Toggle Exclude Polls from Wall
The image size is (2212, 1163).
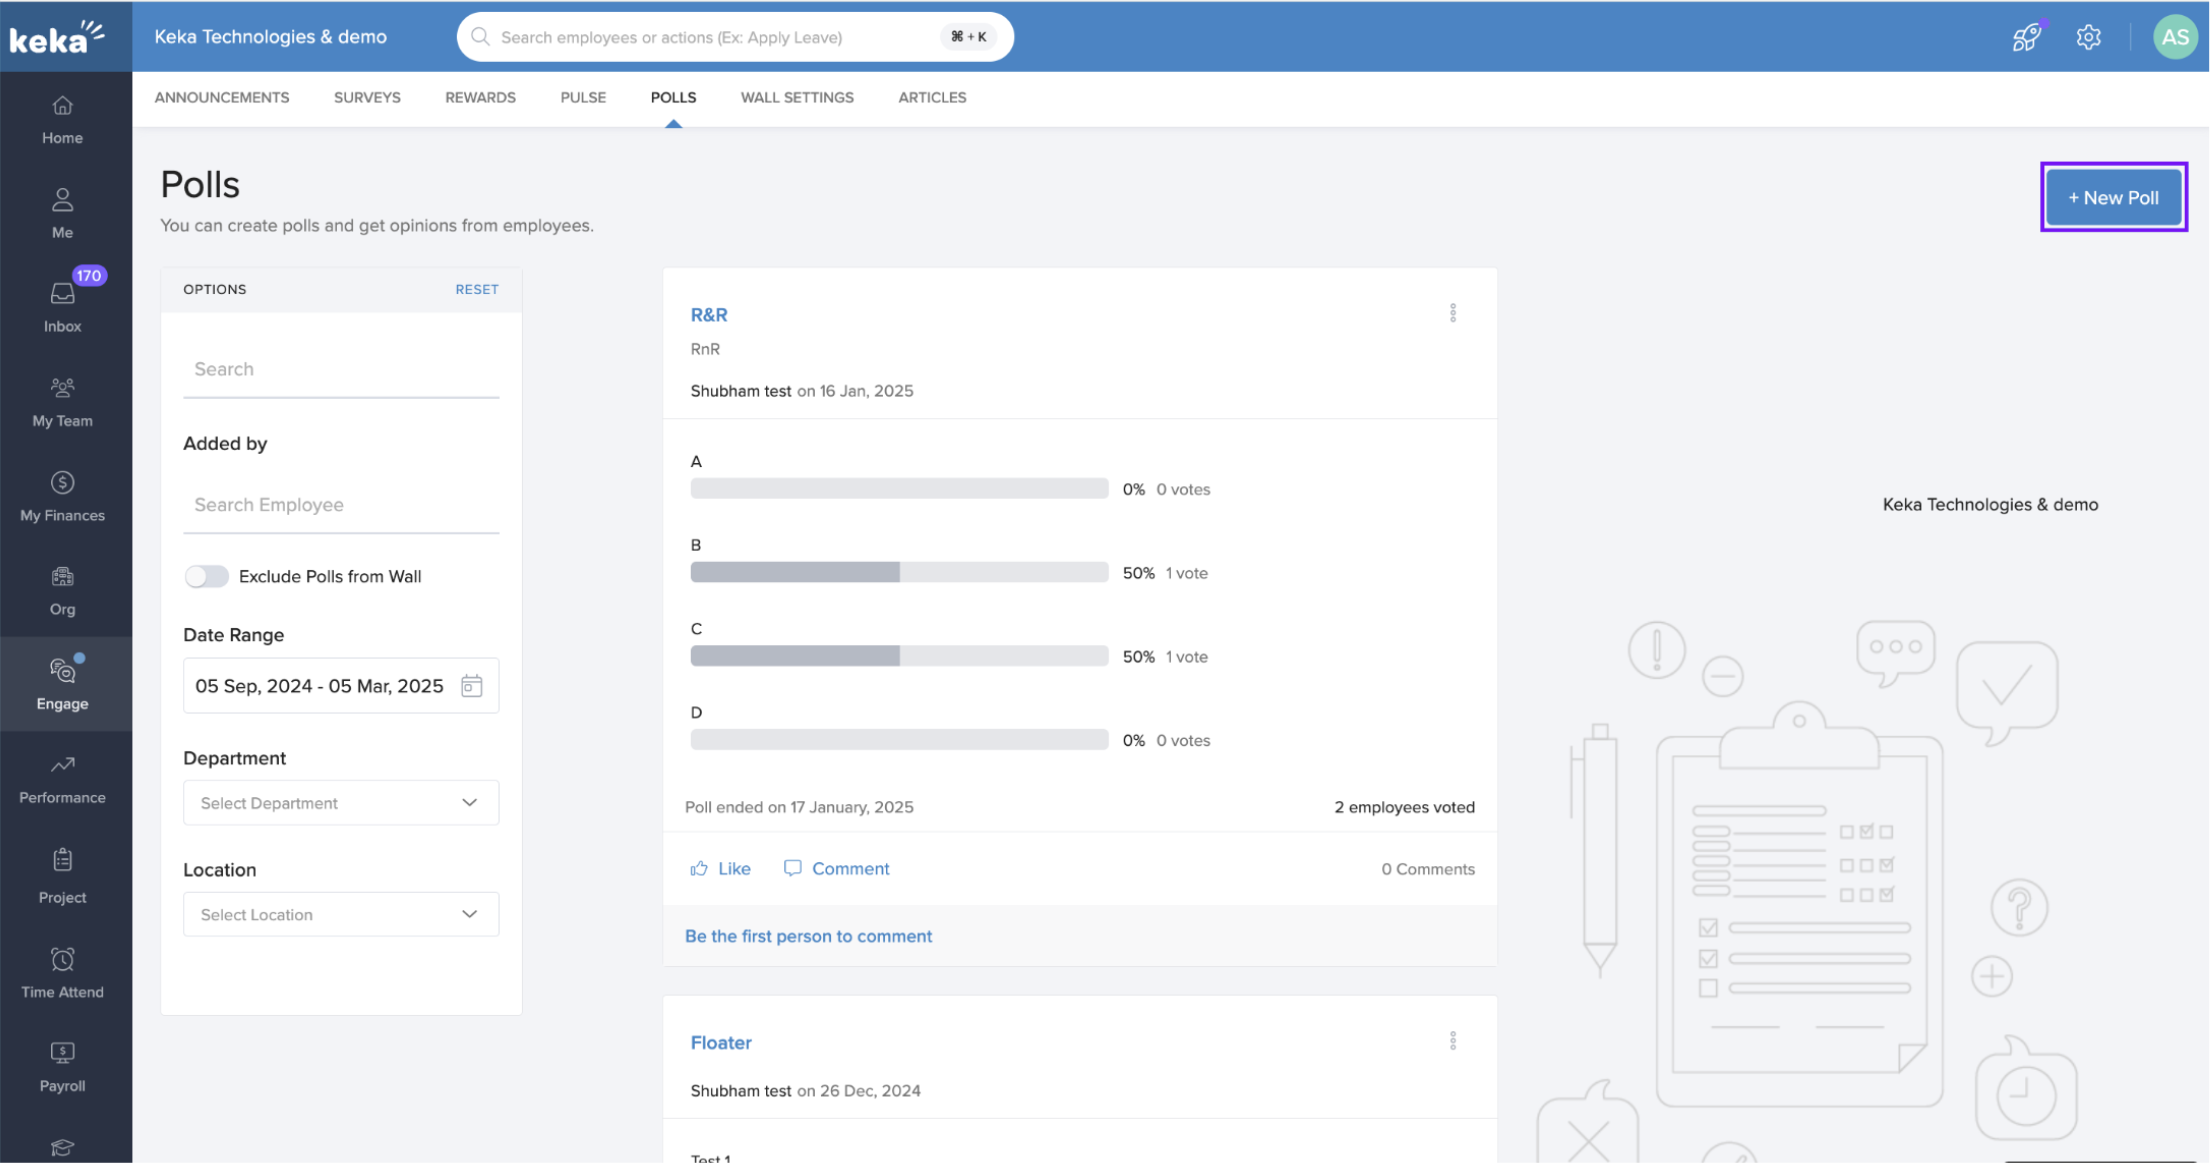coord(207,576)
